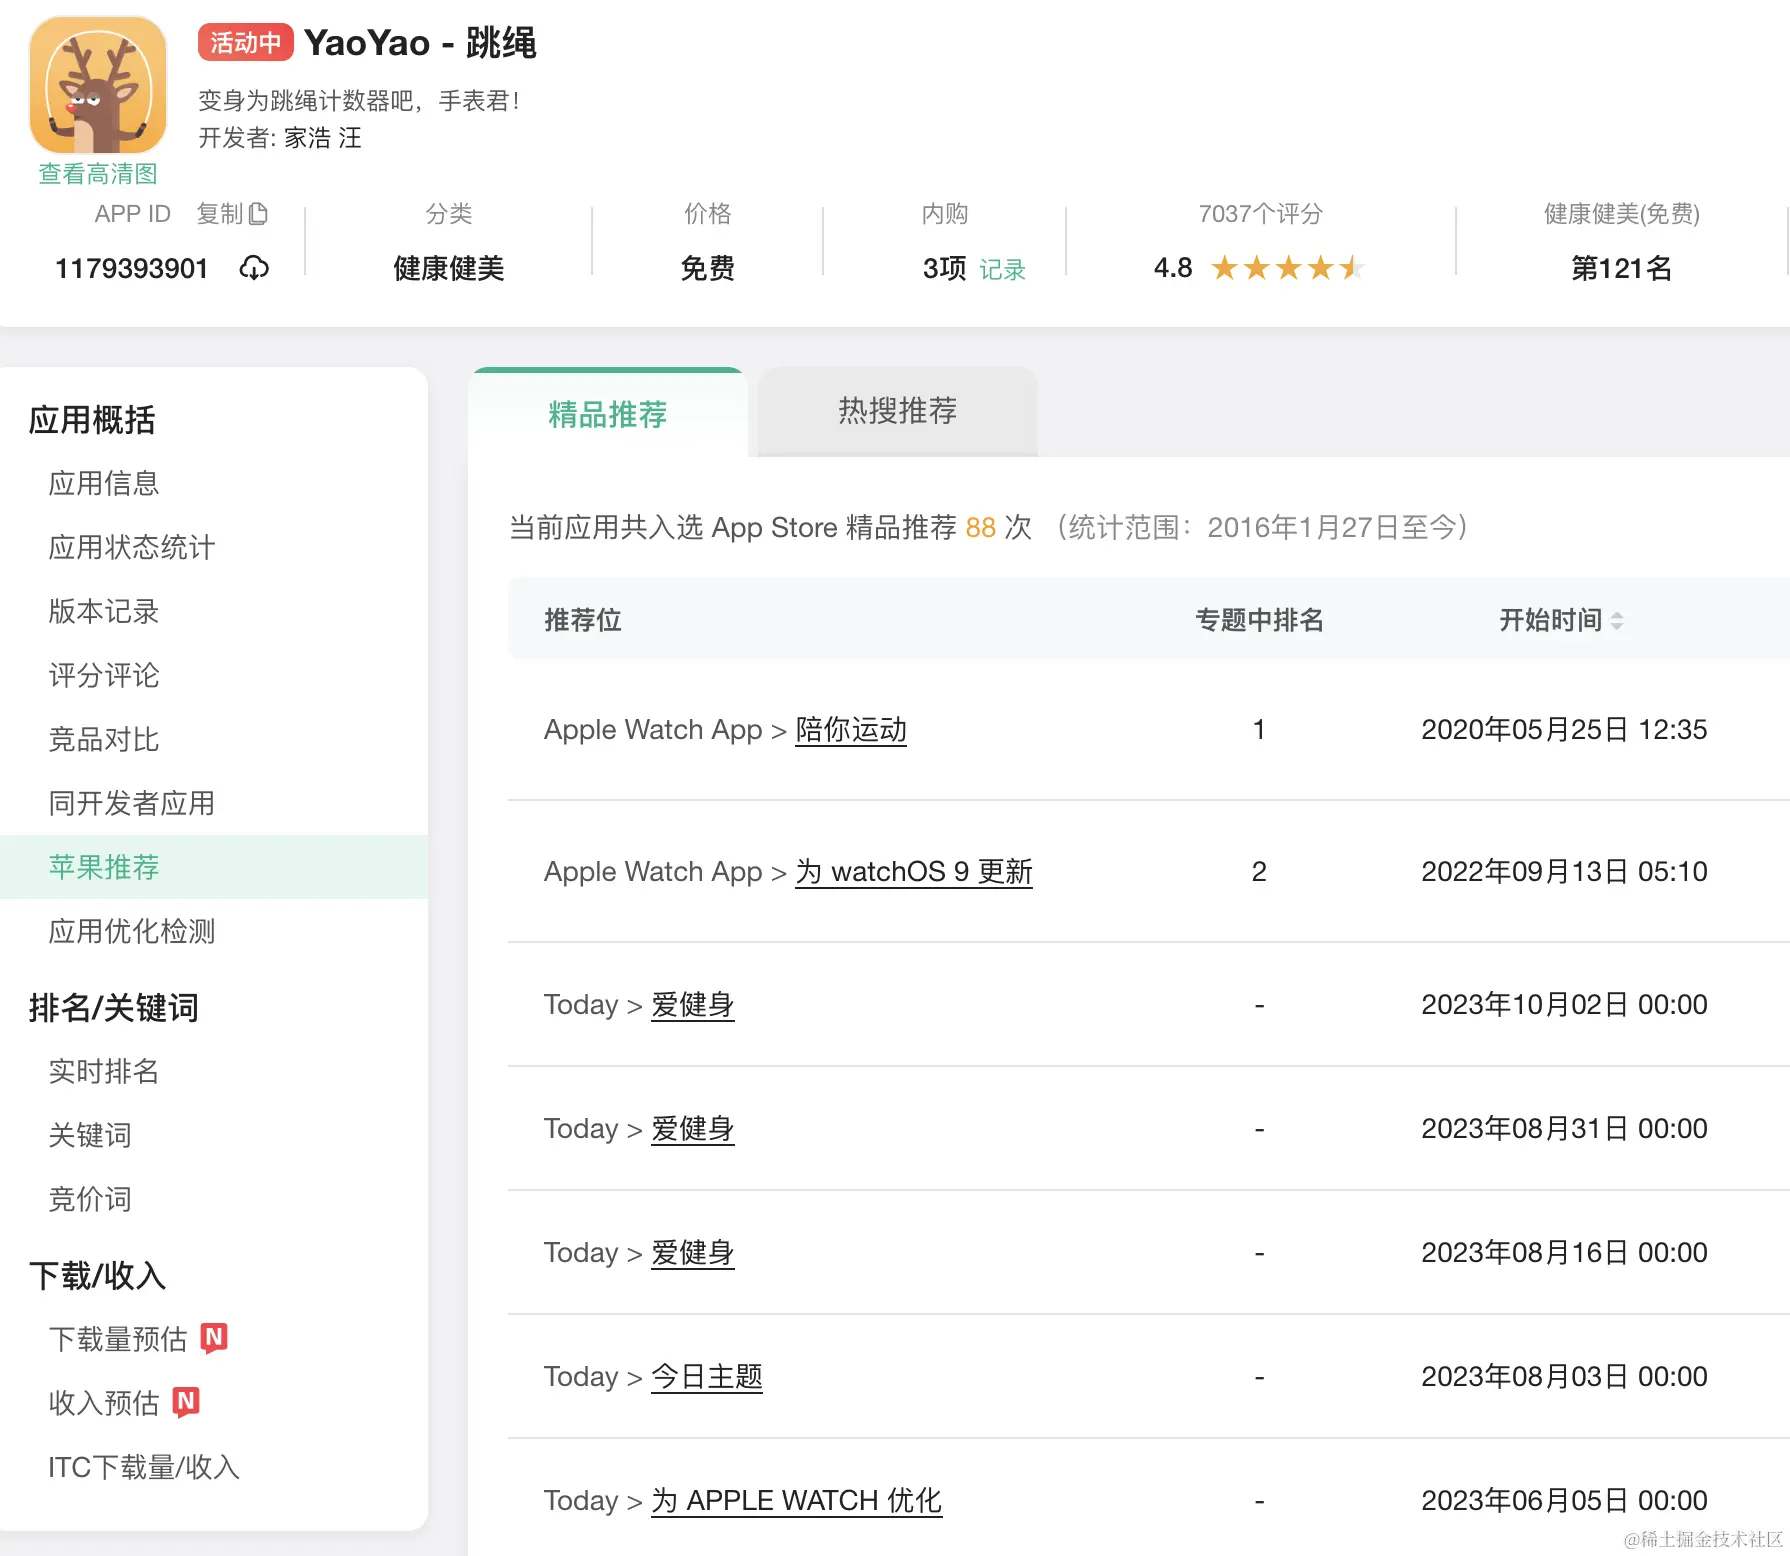Viewport: 1790px width, 1556px height.
Task: Click the 4.8 star rating display
Action: (1258, 268)
